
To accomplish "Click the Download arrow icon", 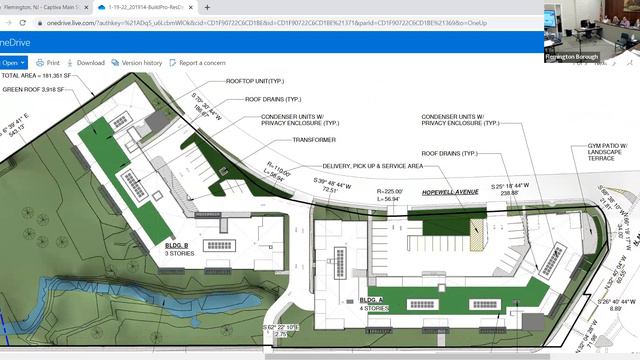I will (x=70, y=63).
